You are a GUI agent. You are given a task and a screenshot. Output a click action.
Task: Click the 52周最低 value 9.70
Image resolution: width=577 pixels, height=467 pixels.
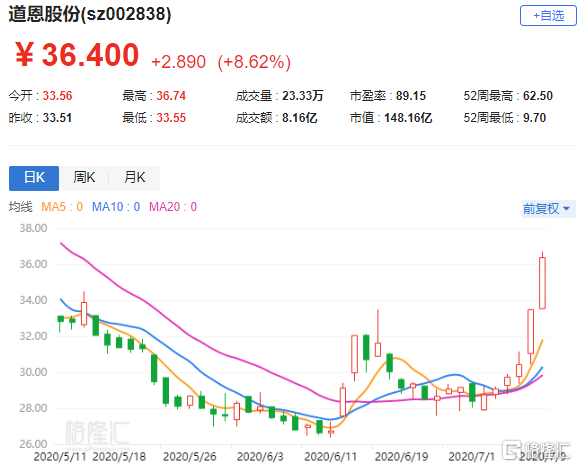[534, 118]
